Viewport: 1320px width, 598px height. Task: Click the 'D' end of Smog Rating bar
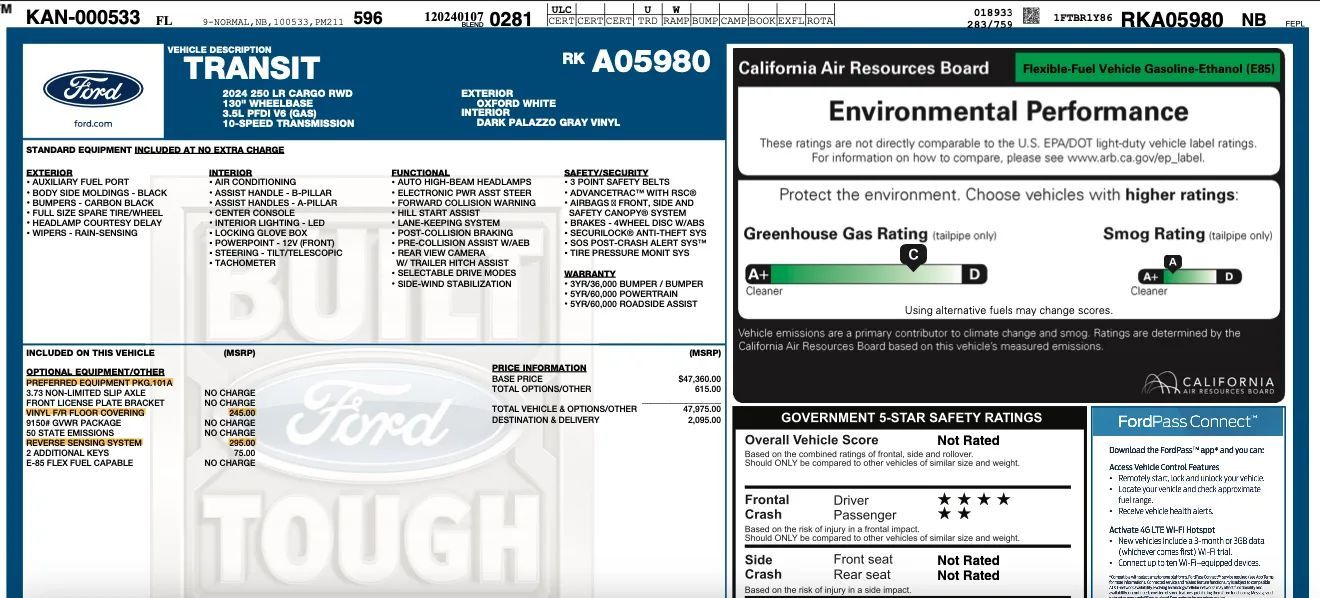coord(1229,277)
